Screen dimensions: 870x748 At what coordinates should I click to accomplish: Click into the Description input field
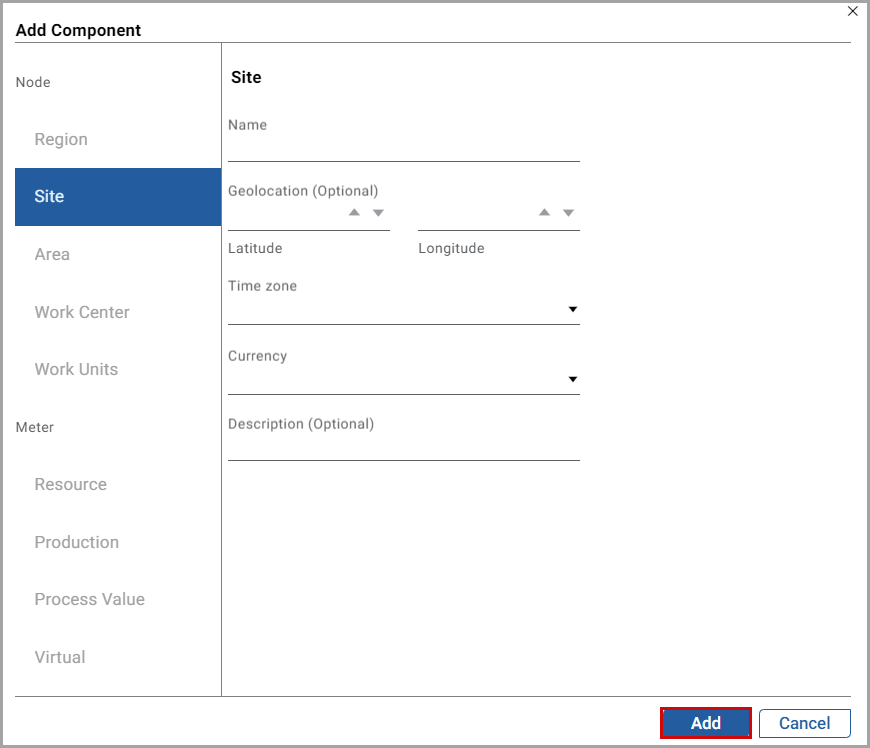click(x=403, y=448)
